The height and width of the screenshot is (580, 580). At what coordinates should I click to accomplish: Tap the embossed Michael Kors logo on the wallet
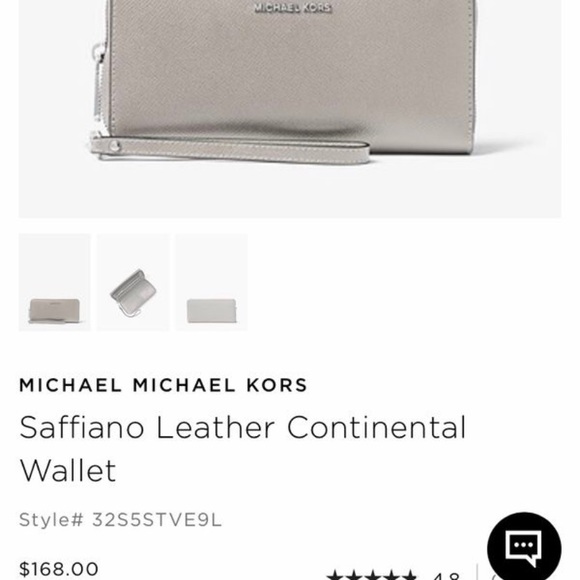293,8
